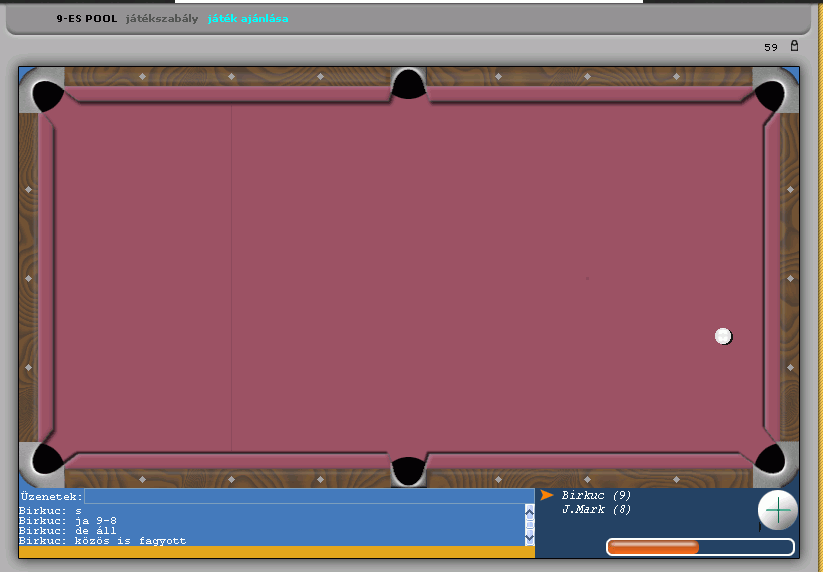Select player Birkuc (9) in the scoreboard
Viewport: 823px width, 572px height.
[596, 495]
